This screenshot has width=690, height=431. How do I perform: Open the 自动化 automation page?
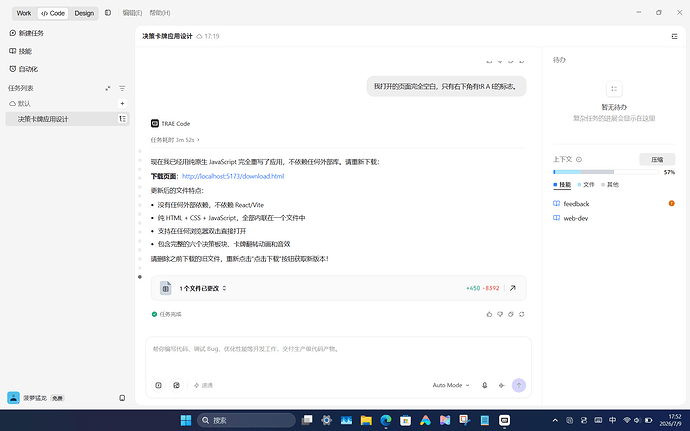pyautogui.click(x=24, y=69)
